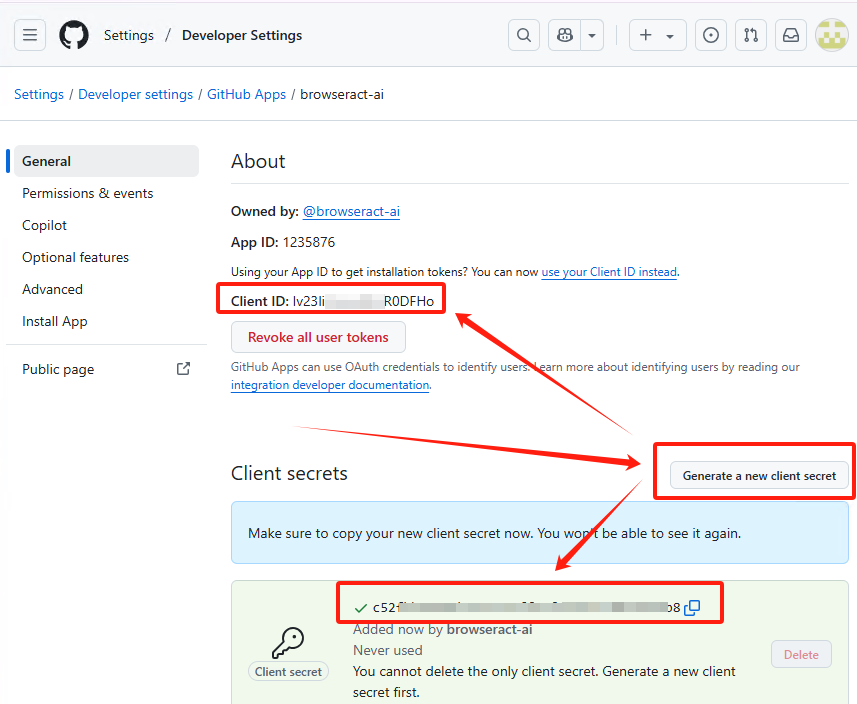
Task: Click the 'Added now by browseract-ai' text
Action: tap(443, 630)
